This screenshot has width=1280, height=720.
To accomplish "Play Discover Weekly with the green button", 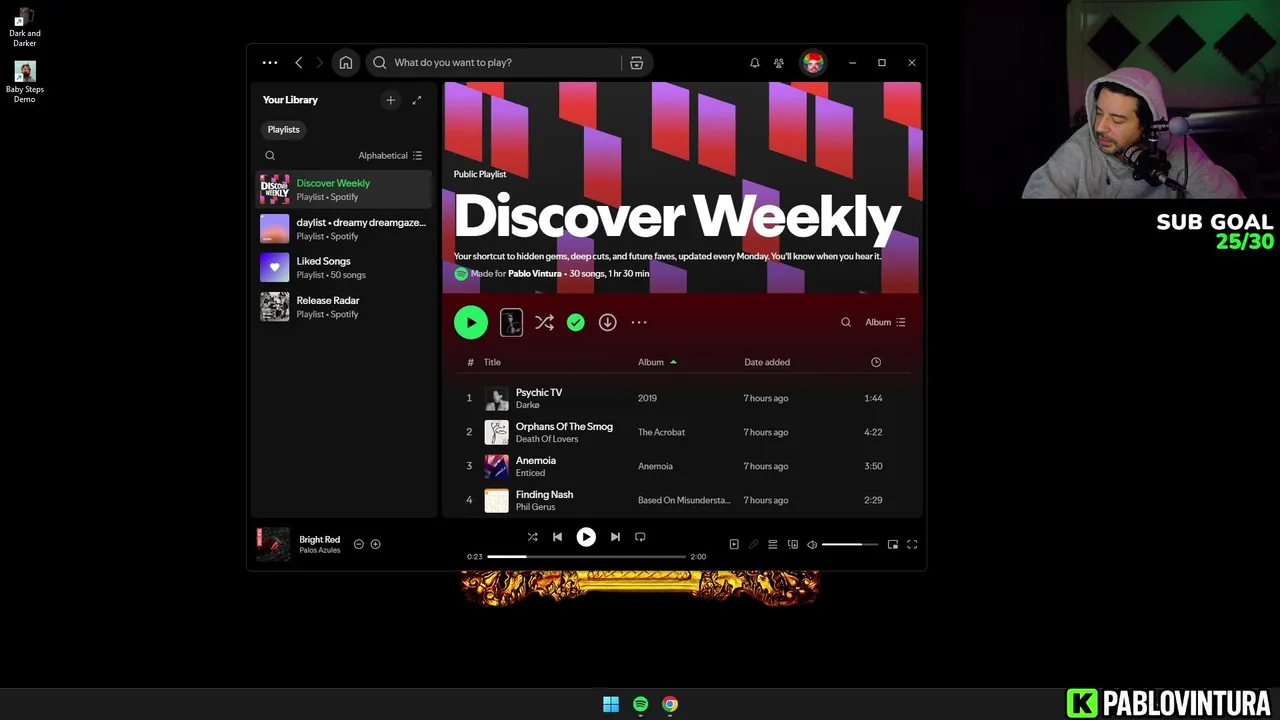I will click(471, 322).
